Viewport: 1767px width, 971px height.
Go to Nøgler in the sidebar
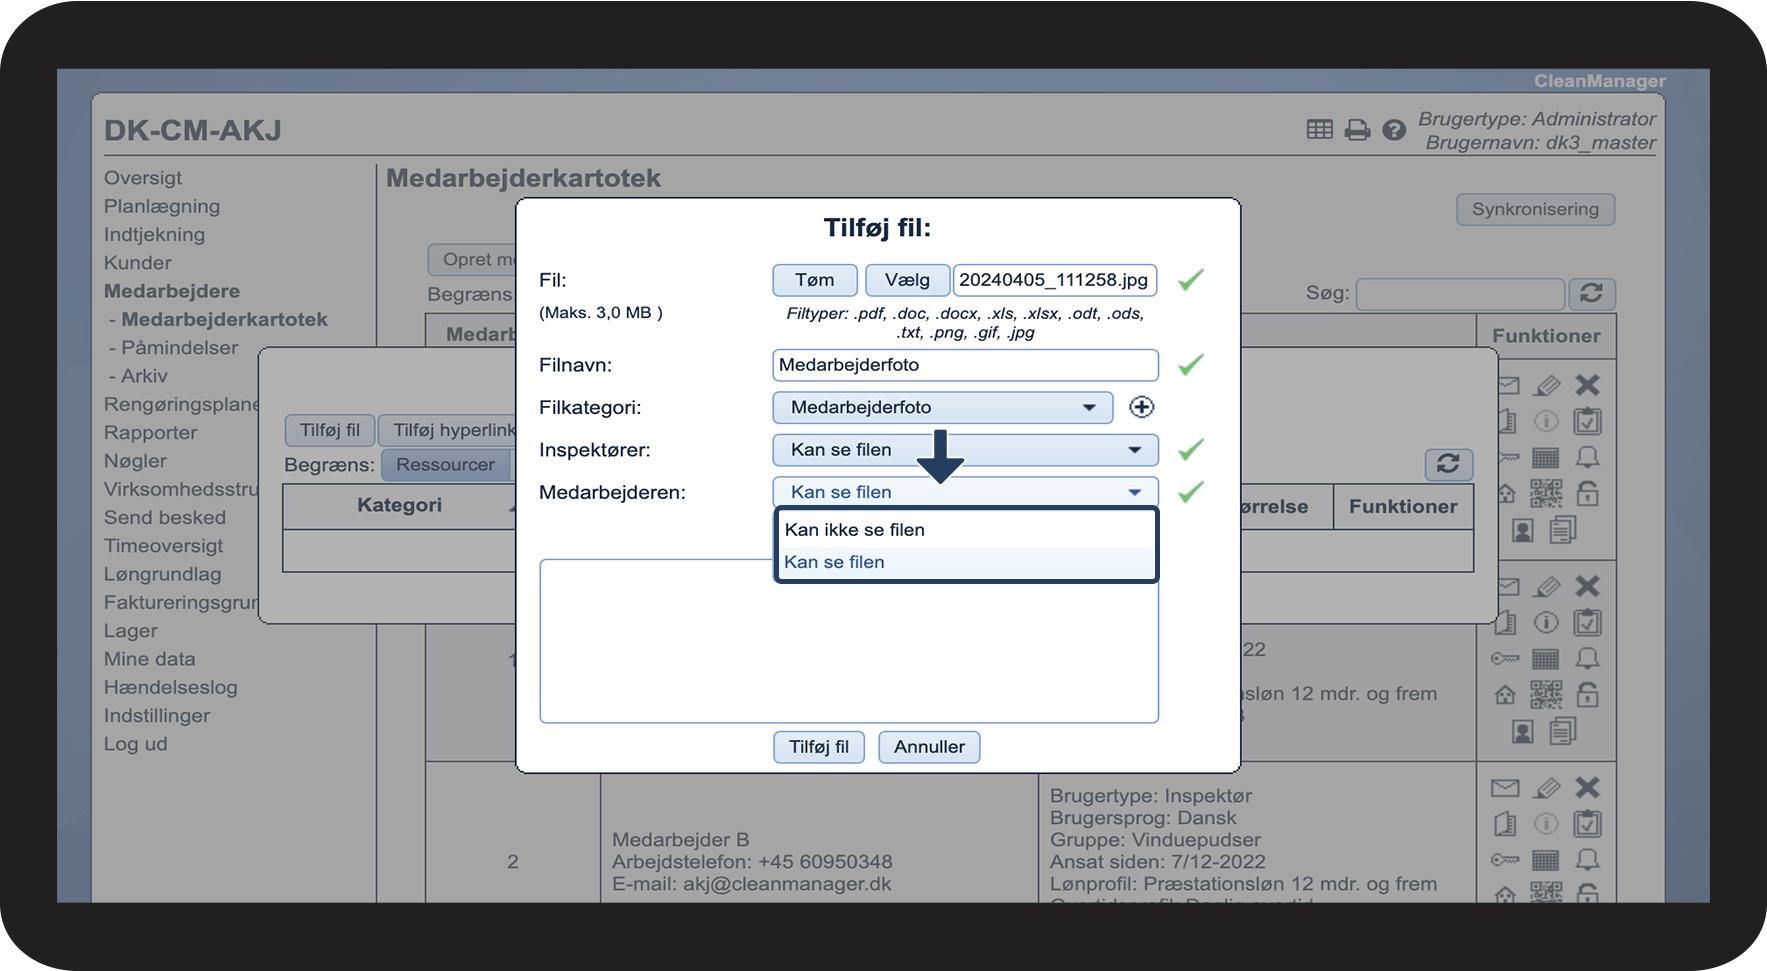pos(135,461)
